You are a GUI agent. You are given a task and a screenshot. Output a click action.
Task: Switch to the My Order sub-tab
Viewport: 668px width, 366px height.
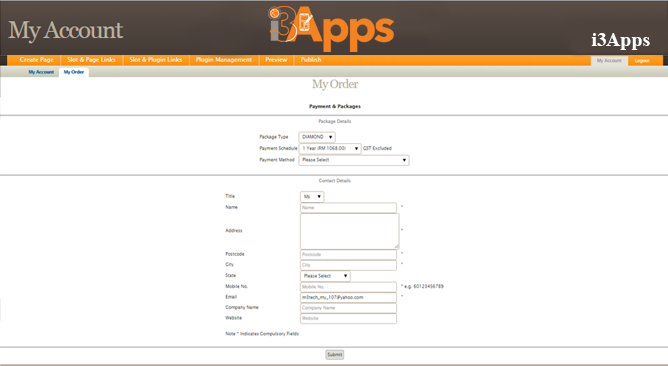[74, 72]
